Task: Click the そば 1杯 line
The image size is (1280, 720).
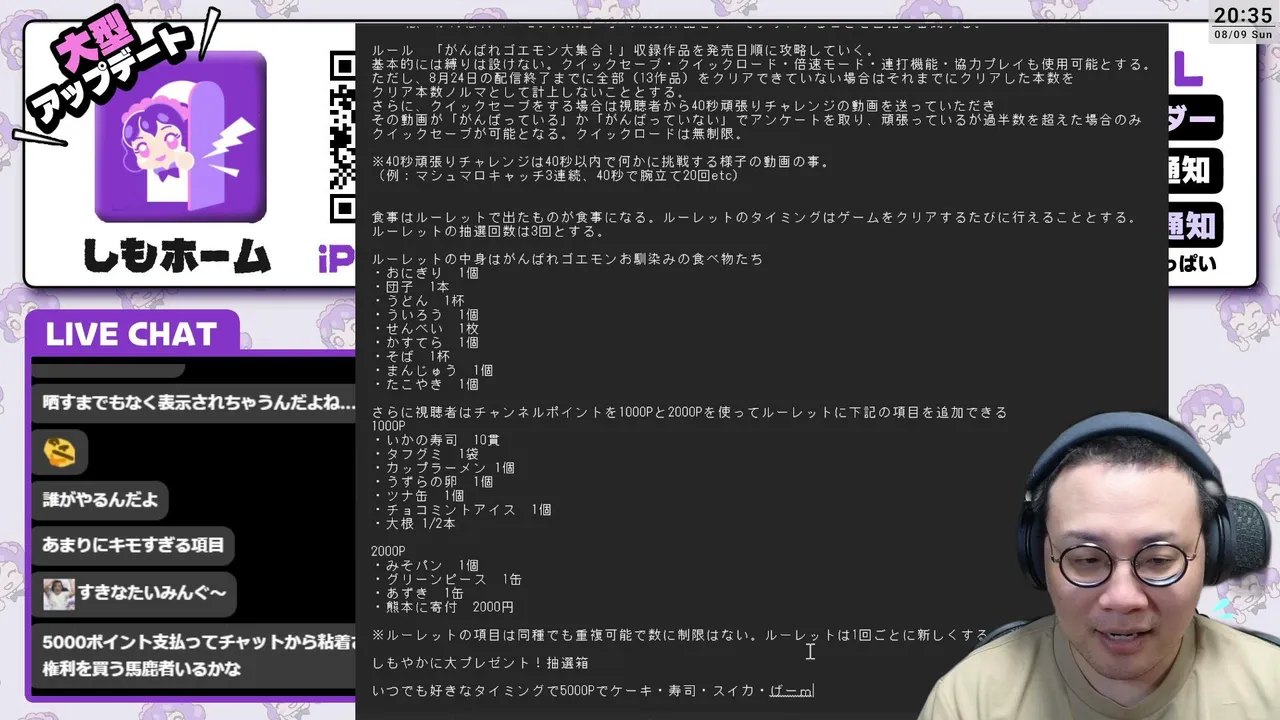Action: tap(410, 358)
